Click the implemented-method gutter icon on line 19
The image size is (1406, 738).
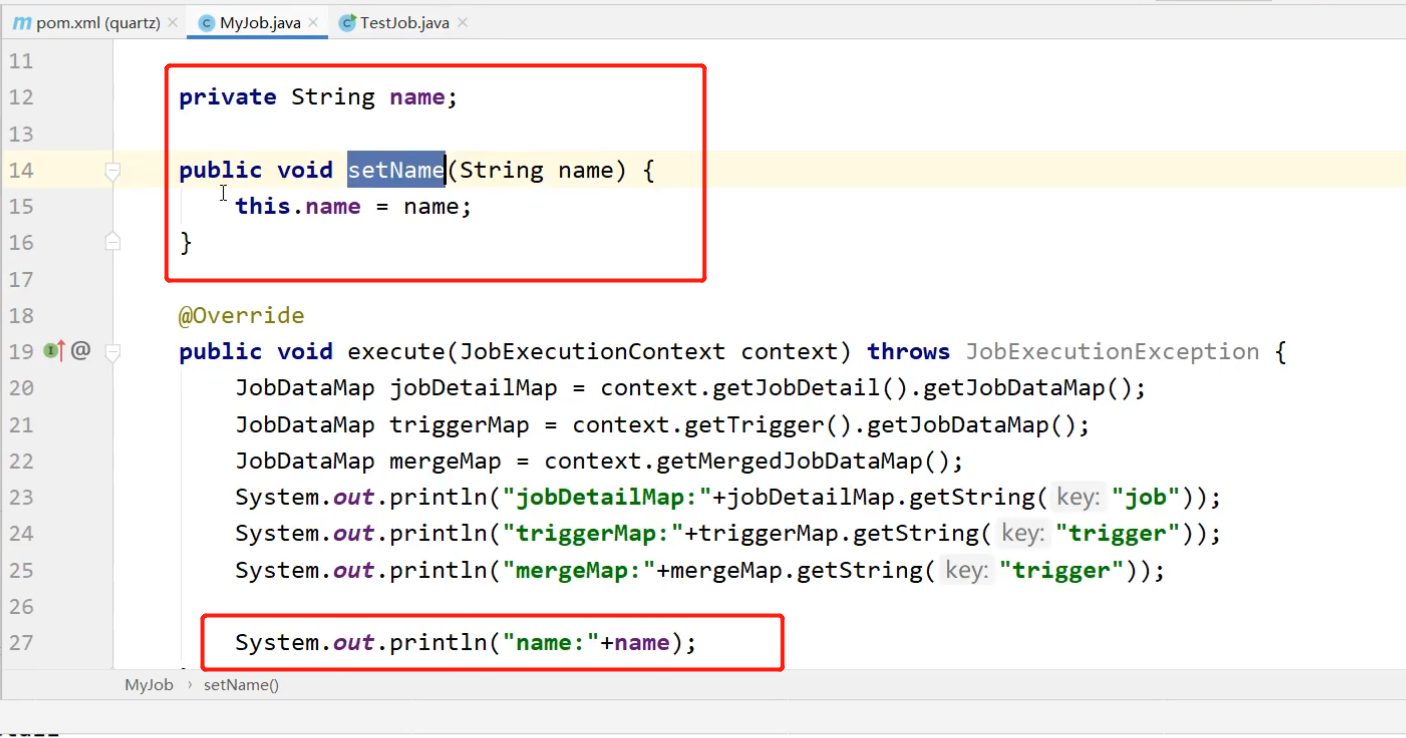pyautogui.click(x=54, y=351)
